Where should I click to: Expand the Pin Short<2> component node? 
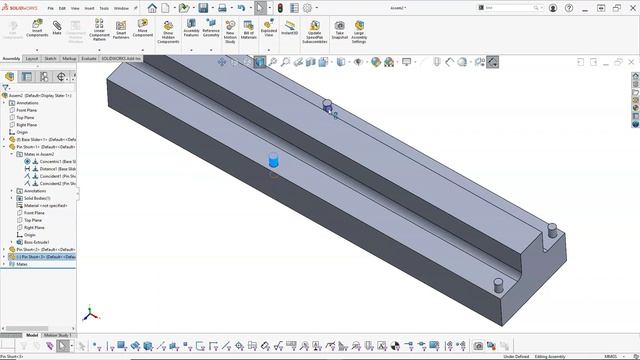click(4, 249)
